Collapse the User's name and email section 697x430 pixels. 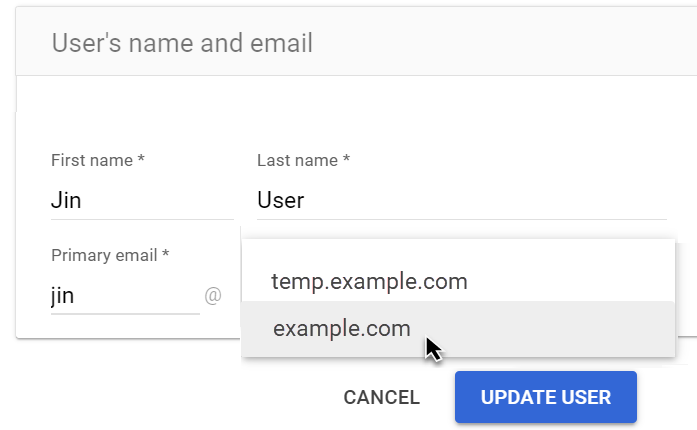click(x=182, y=43)
